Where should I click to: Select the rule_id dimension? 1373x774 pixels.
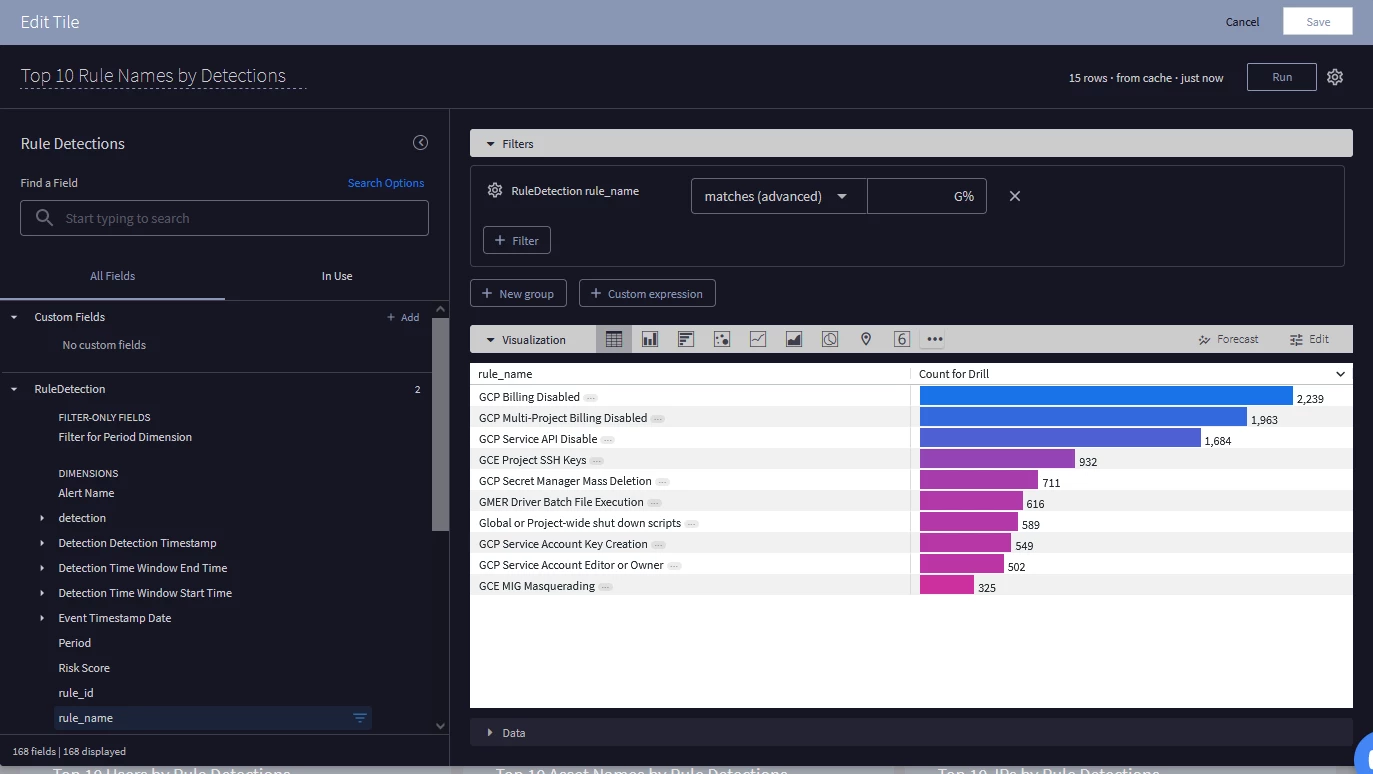tap(76, 693)
